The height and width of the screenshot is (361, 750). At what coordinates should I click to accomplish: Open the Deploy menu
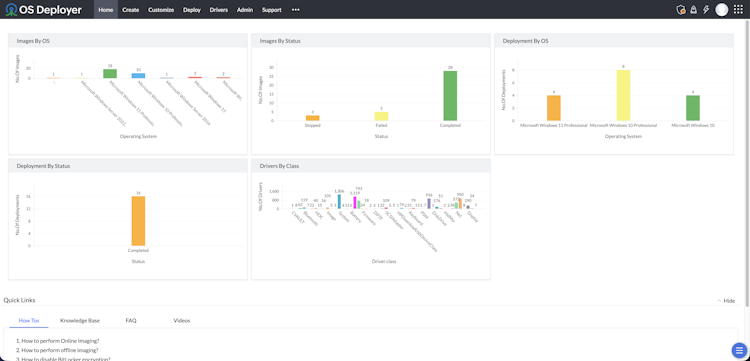[x=192, y=10]
